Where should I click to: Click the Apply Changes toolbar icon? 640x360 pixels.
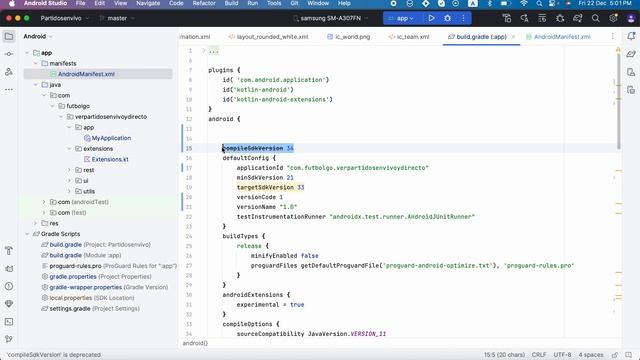click(524, 18)
